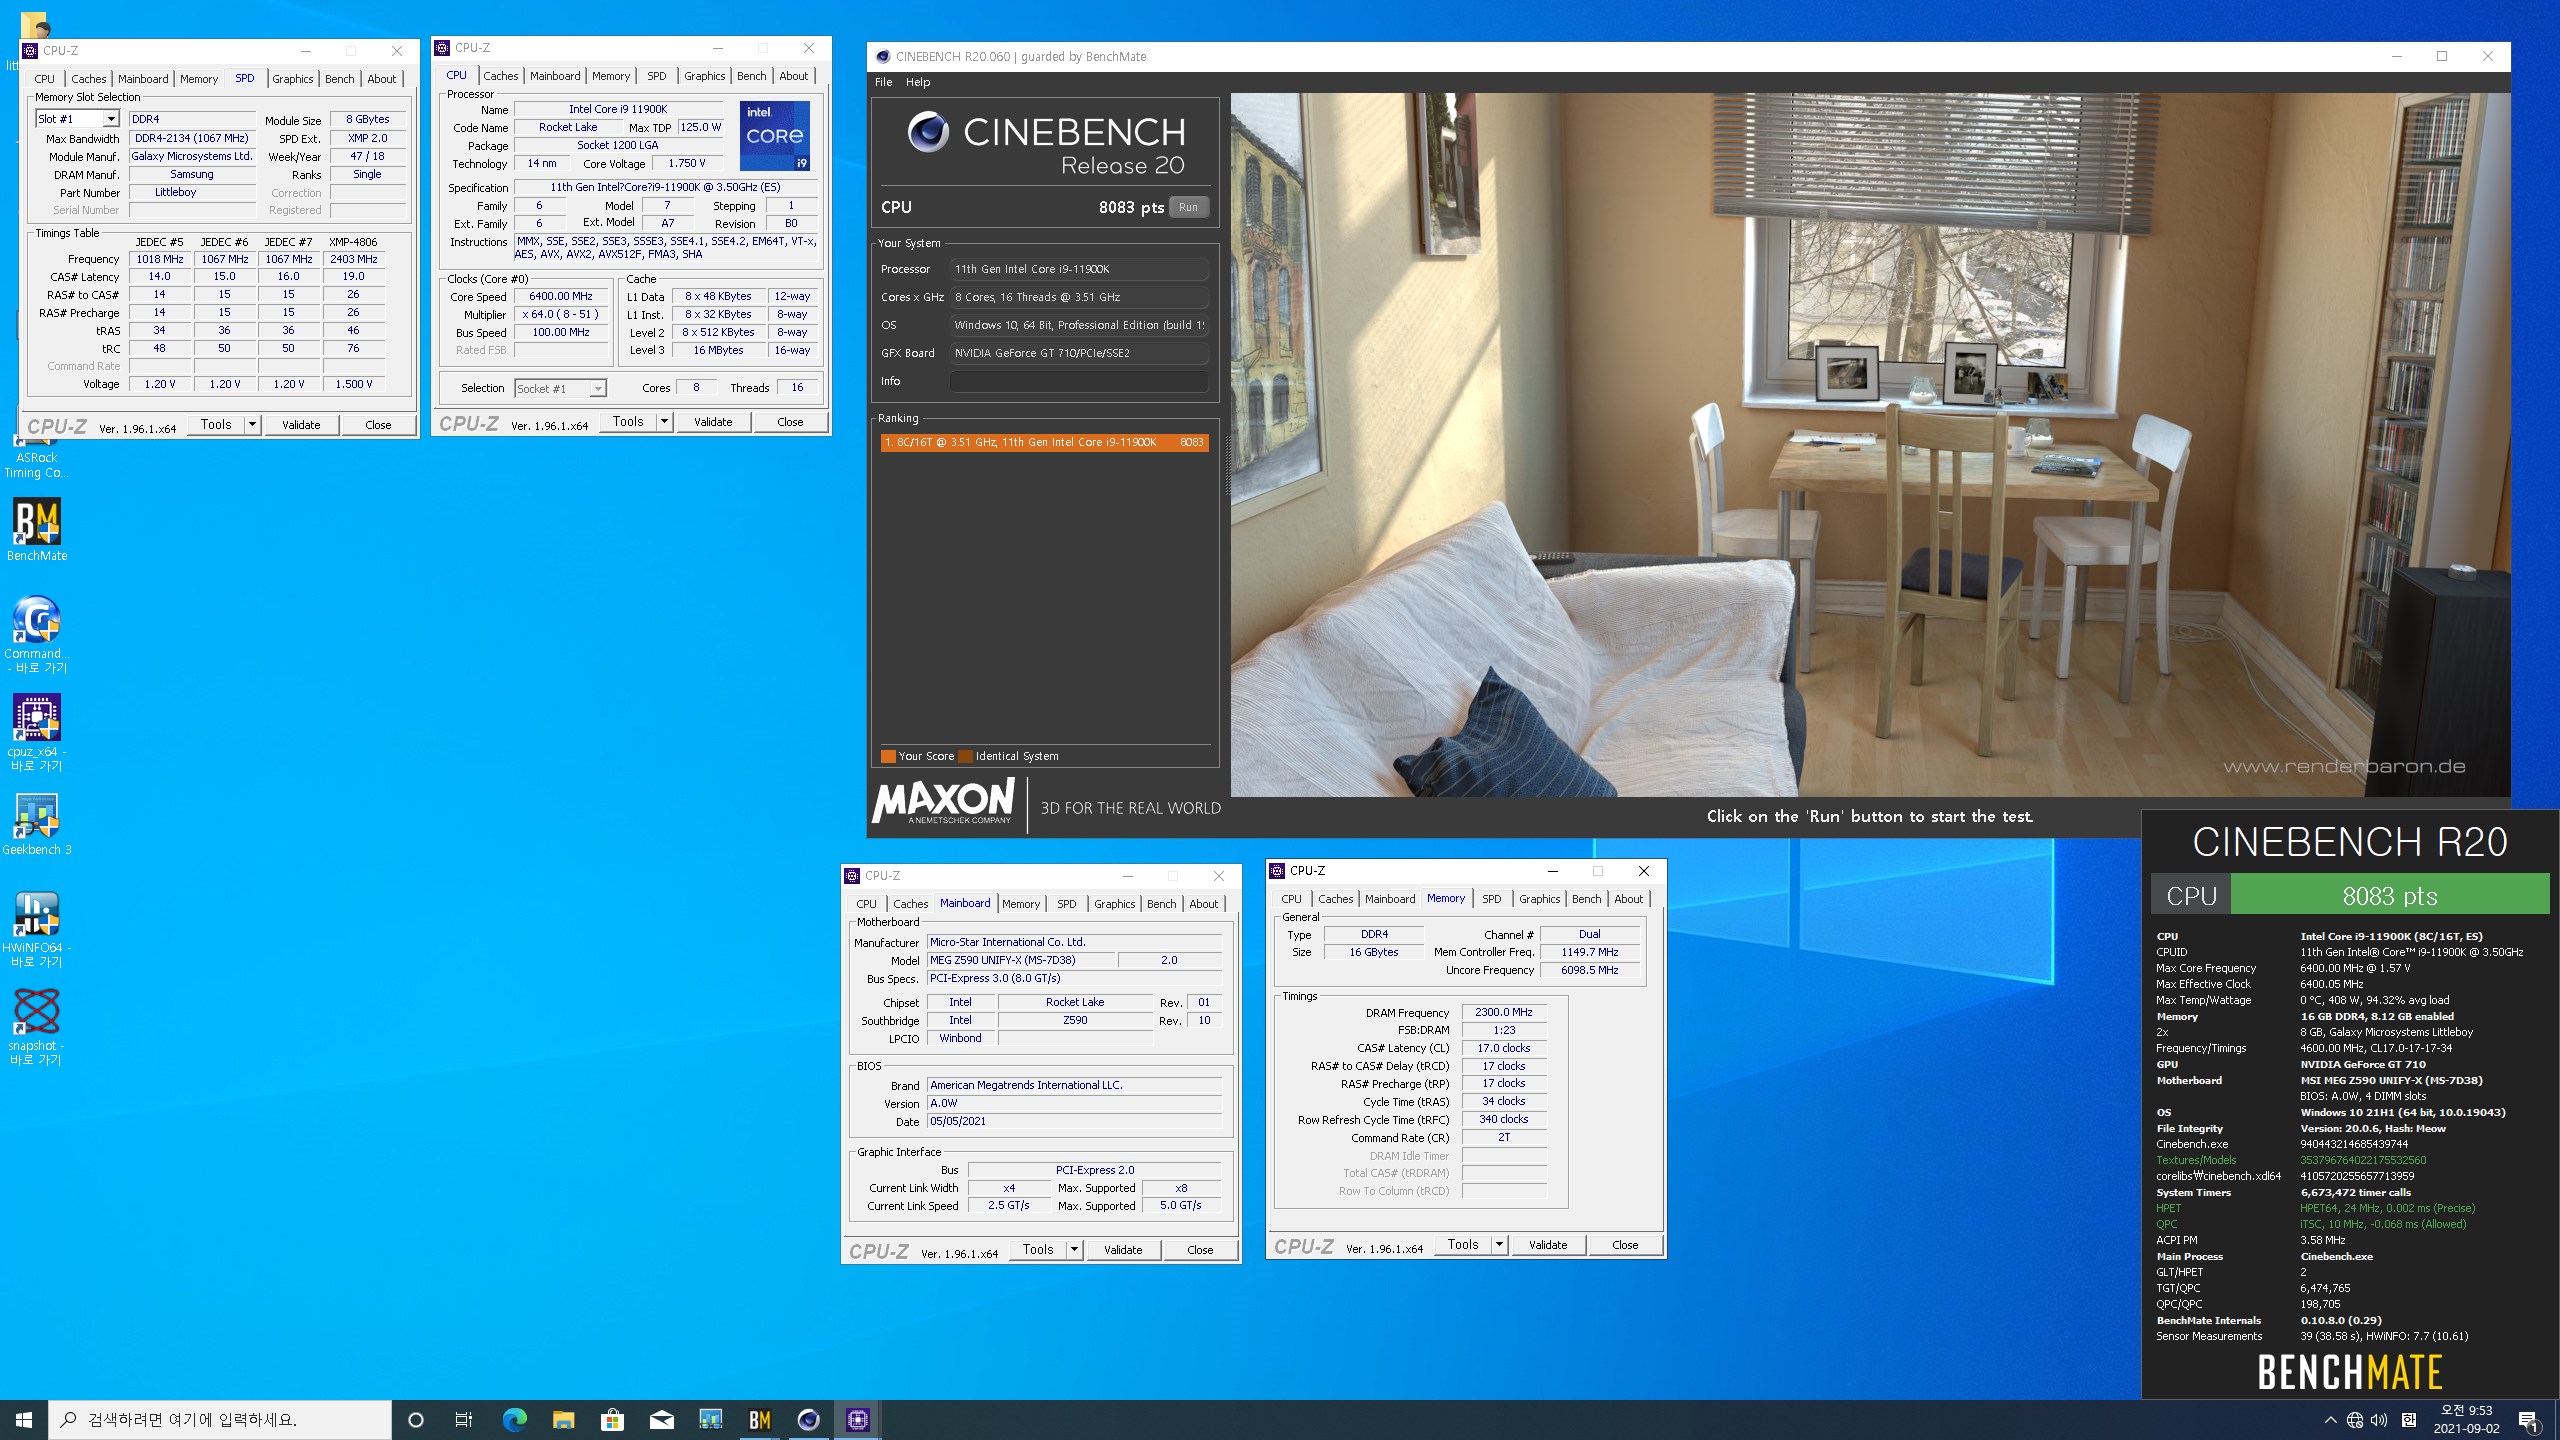Switch to CPU-Z taskbar button
The height and width of the screenshot is (1440, 2560).
click(x=857, y=1419)
